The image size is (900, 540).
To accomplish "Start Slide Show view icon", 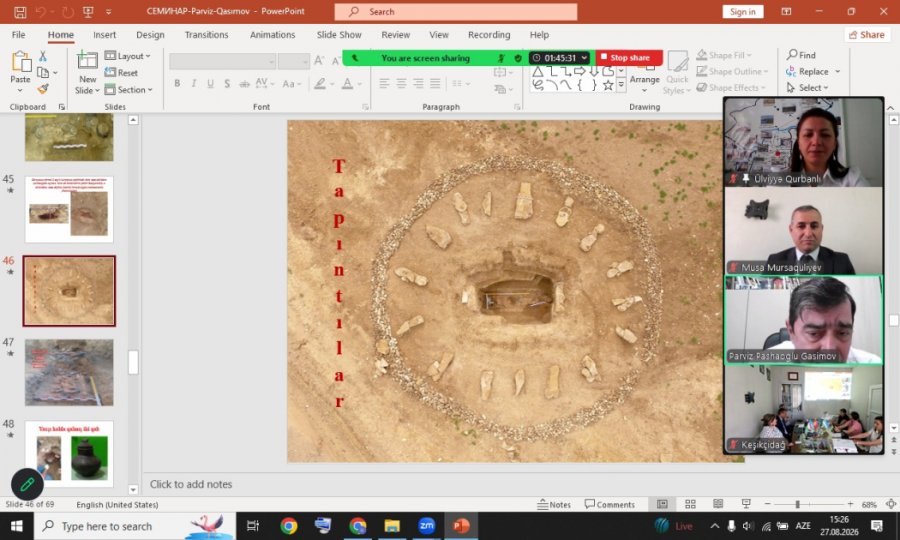I will (x=746, y=504).
